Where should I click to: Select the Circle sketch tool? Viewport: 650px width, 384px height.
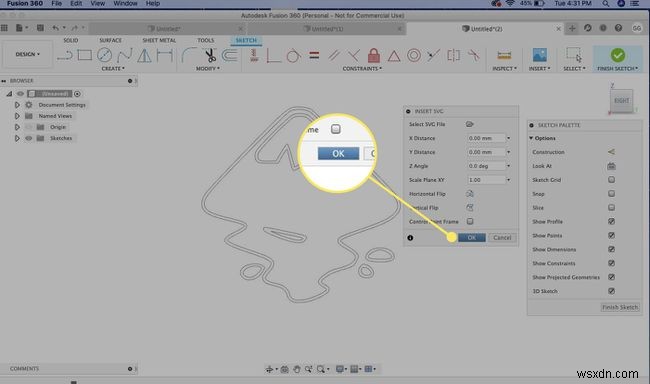[x=104, y=55]
